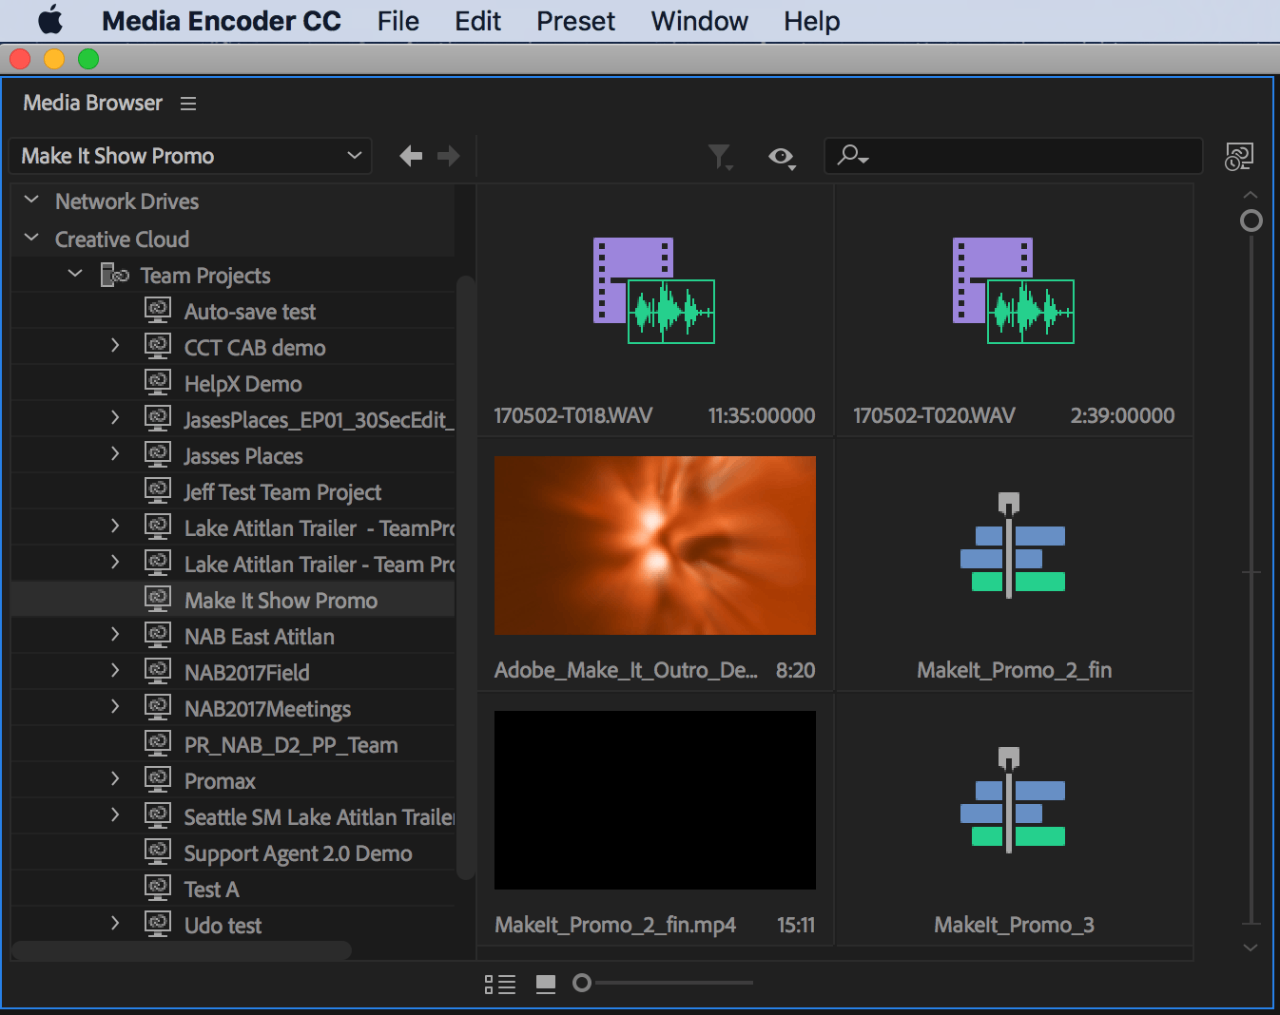
Task: Open the file type filter icon
Action: (720, 157)
